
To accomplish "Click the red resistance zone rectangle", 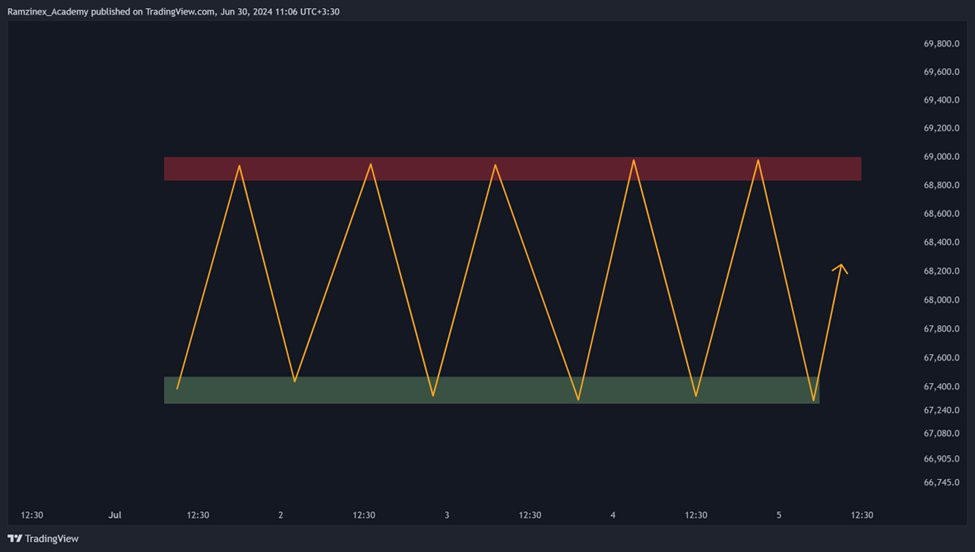I will pyautogui.click(x=512, y=168).
